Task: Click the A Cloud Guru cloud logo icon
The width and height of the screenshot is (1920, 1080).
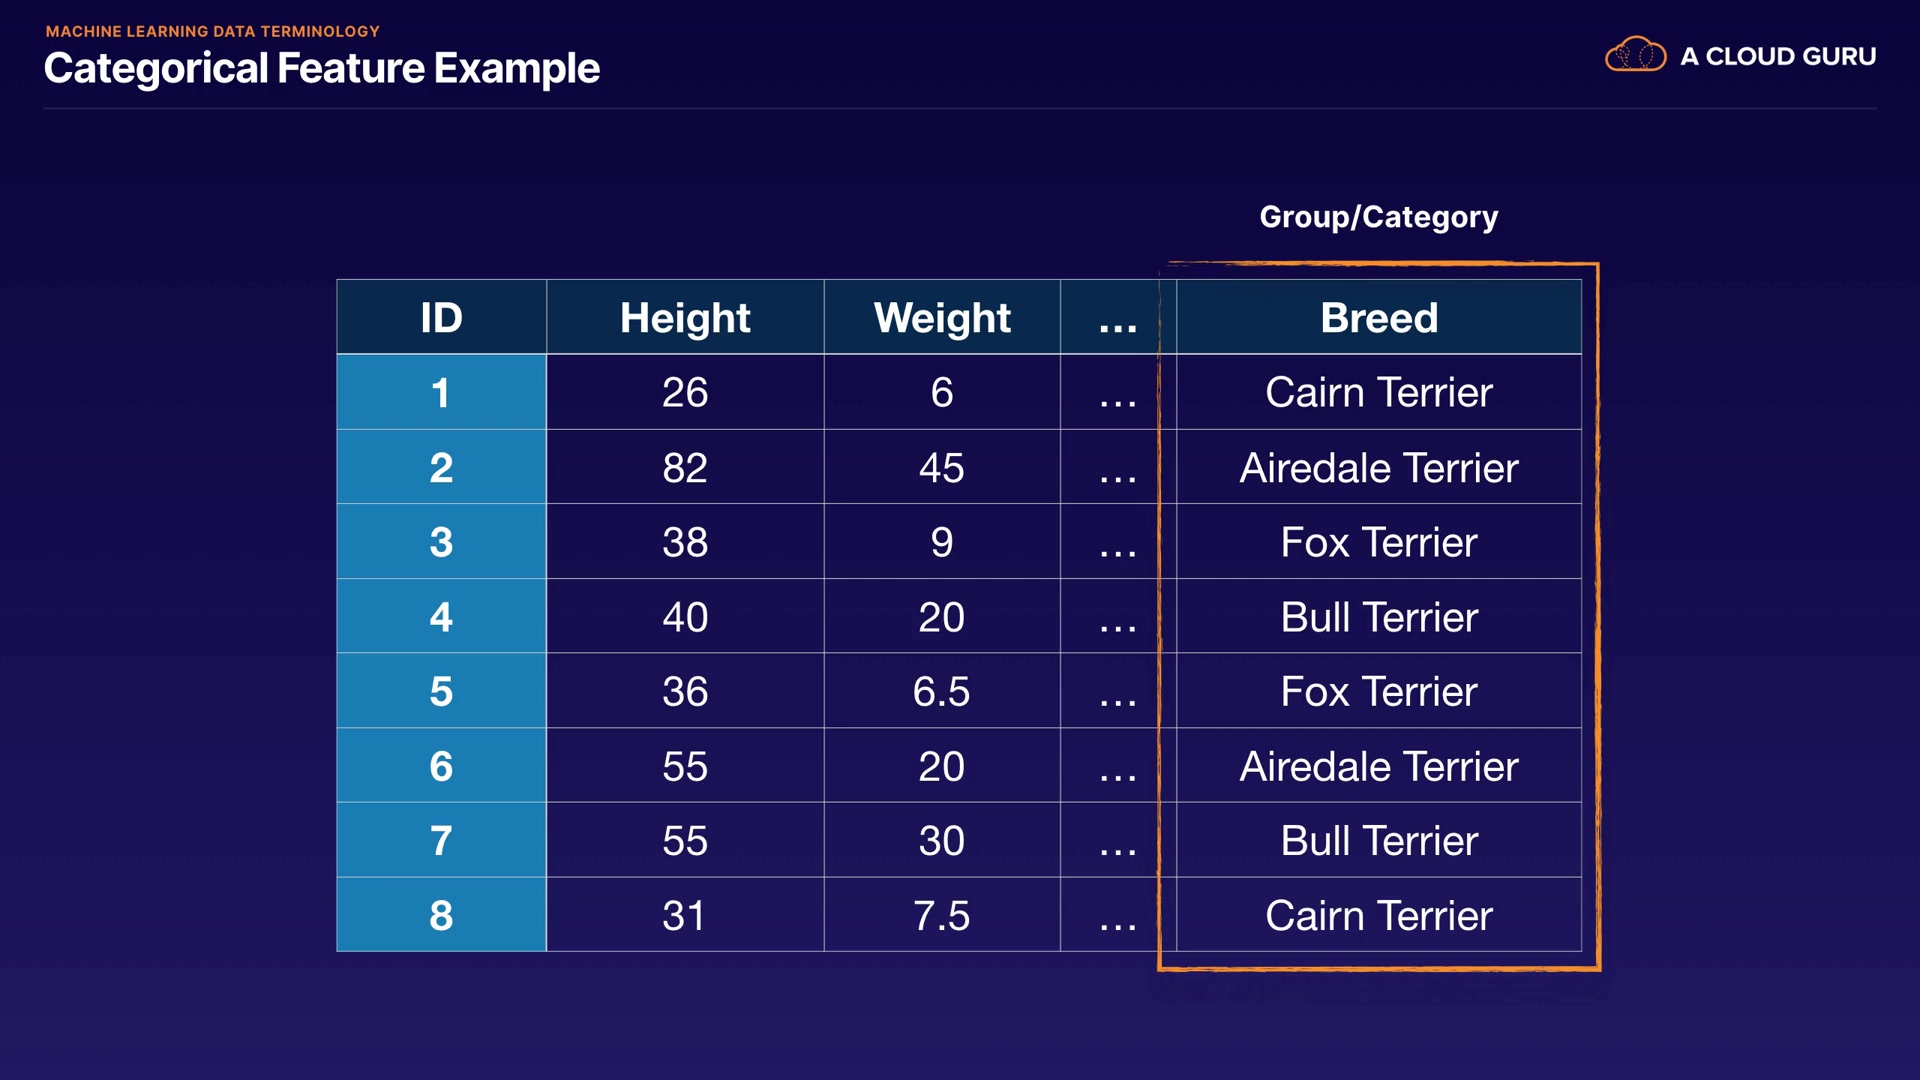Action: click(x=1635, y=55)
